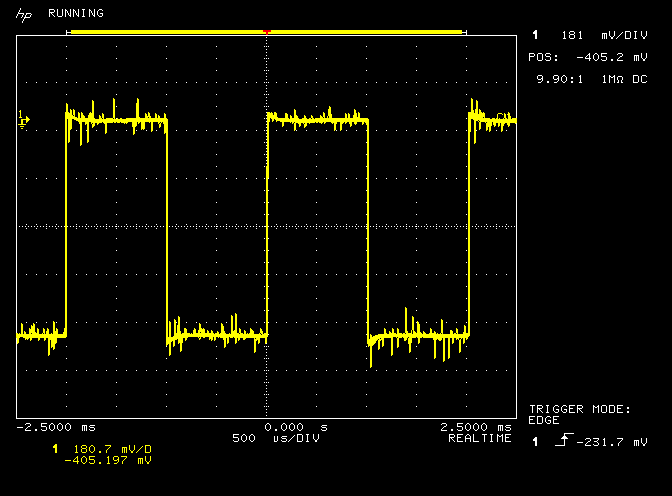Click the red trigger position marker
The height and width of the screenshot is (496, 672).
coord(266,32)
